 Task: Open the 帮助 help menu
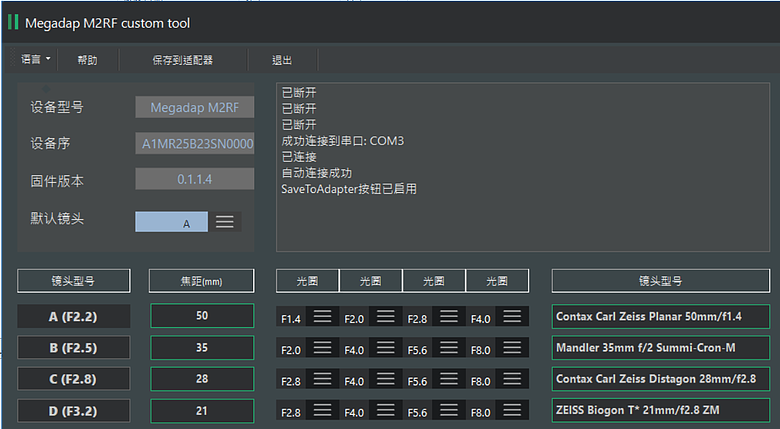87,60
